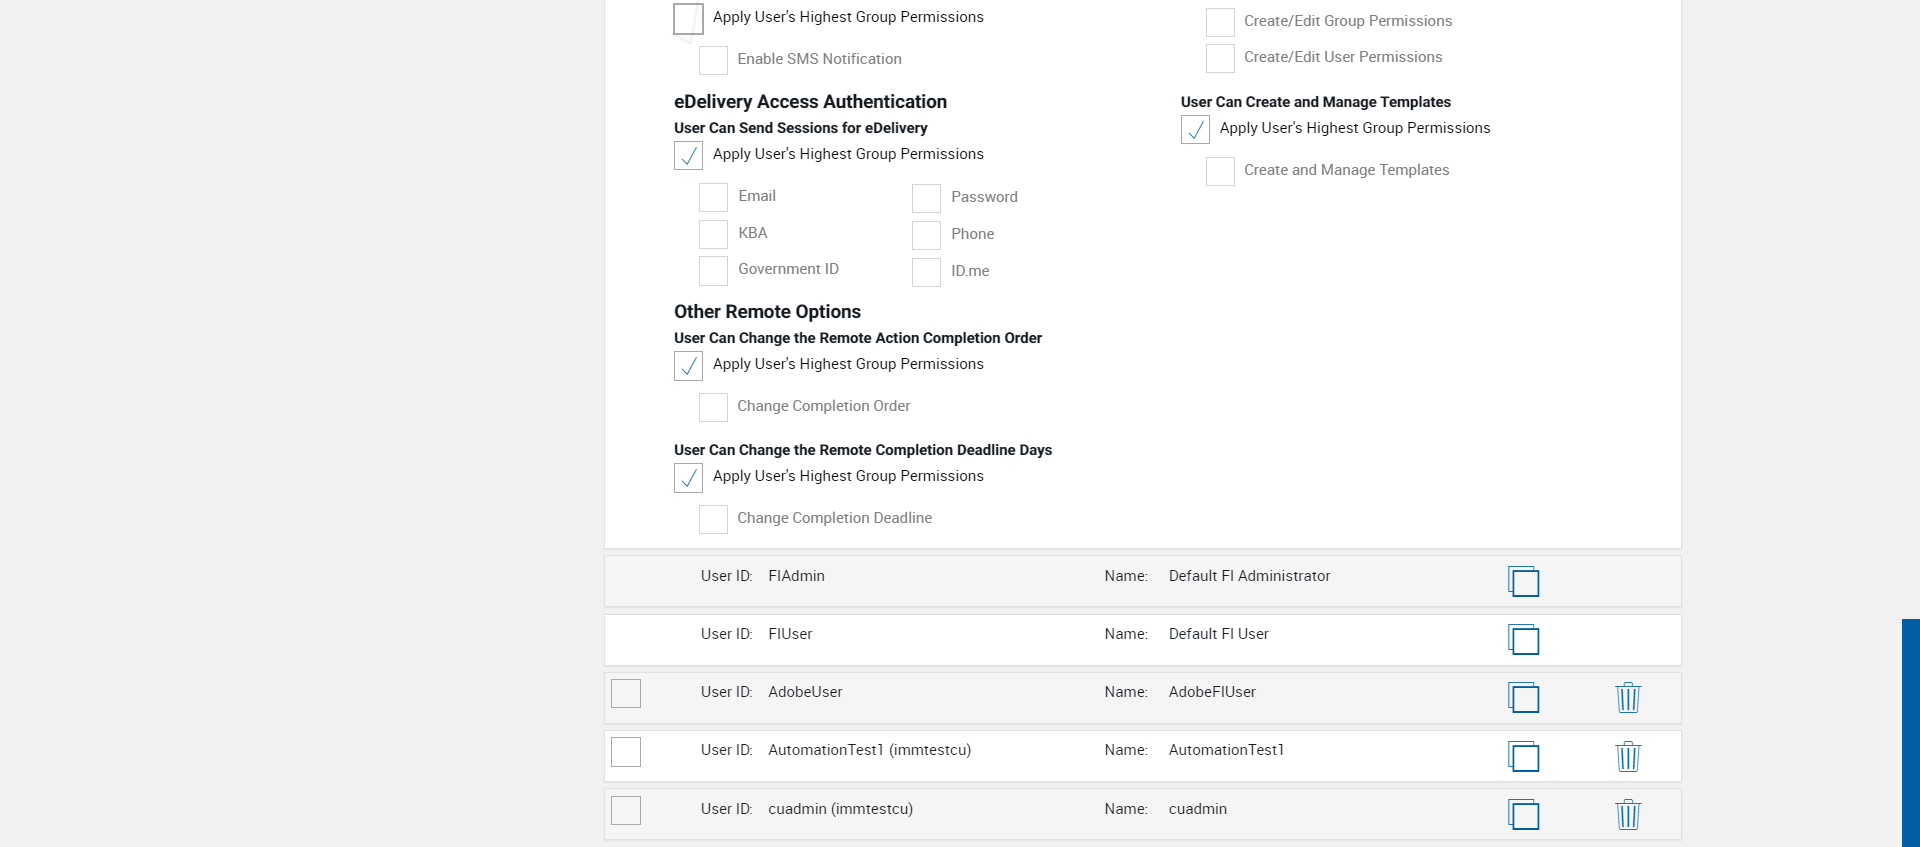Viewport: 1920px width, 847px height.
Task: Copy the AutomationTest1 user entry
Action: click(1523, 756)
